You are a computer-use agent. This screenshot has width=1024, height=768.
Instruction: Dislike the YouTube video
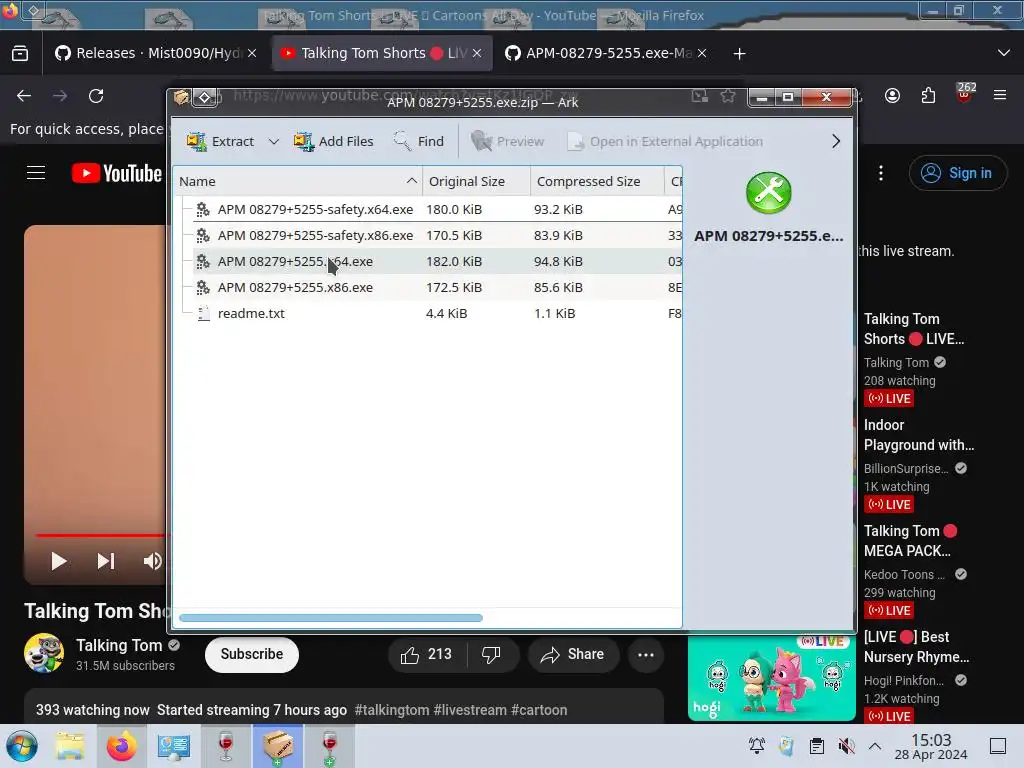[491, 654]
